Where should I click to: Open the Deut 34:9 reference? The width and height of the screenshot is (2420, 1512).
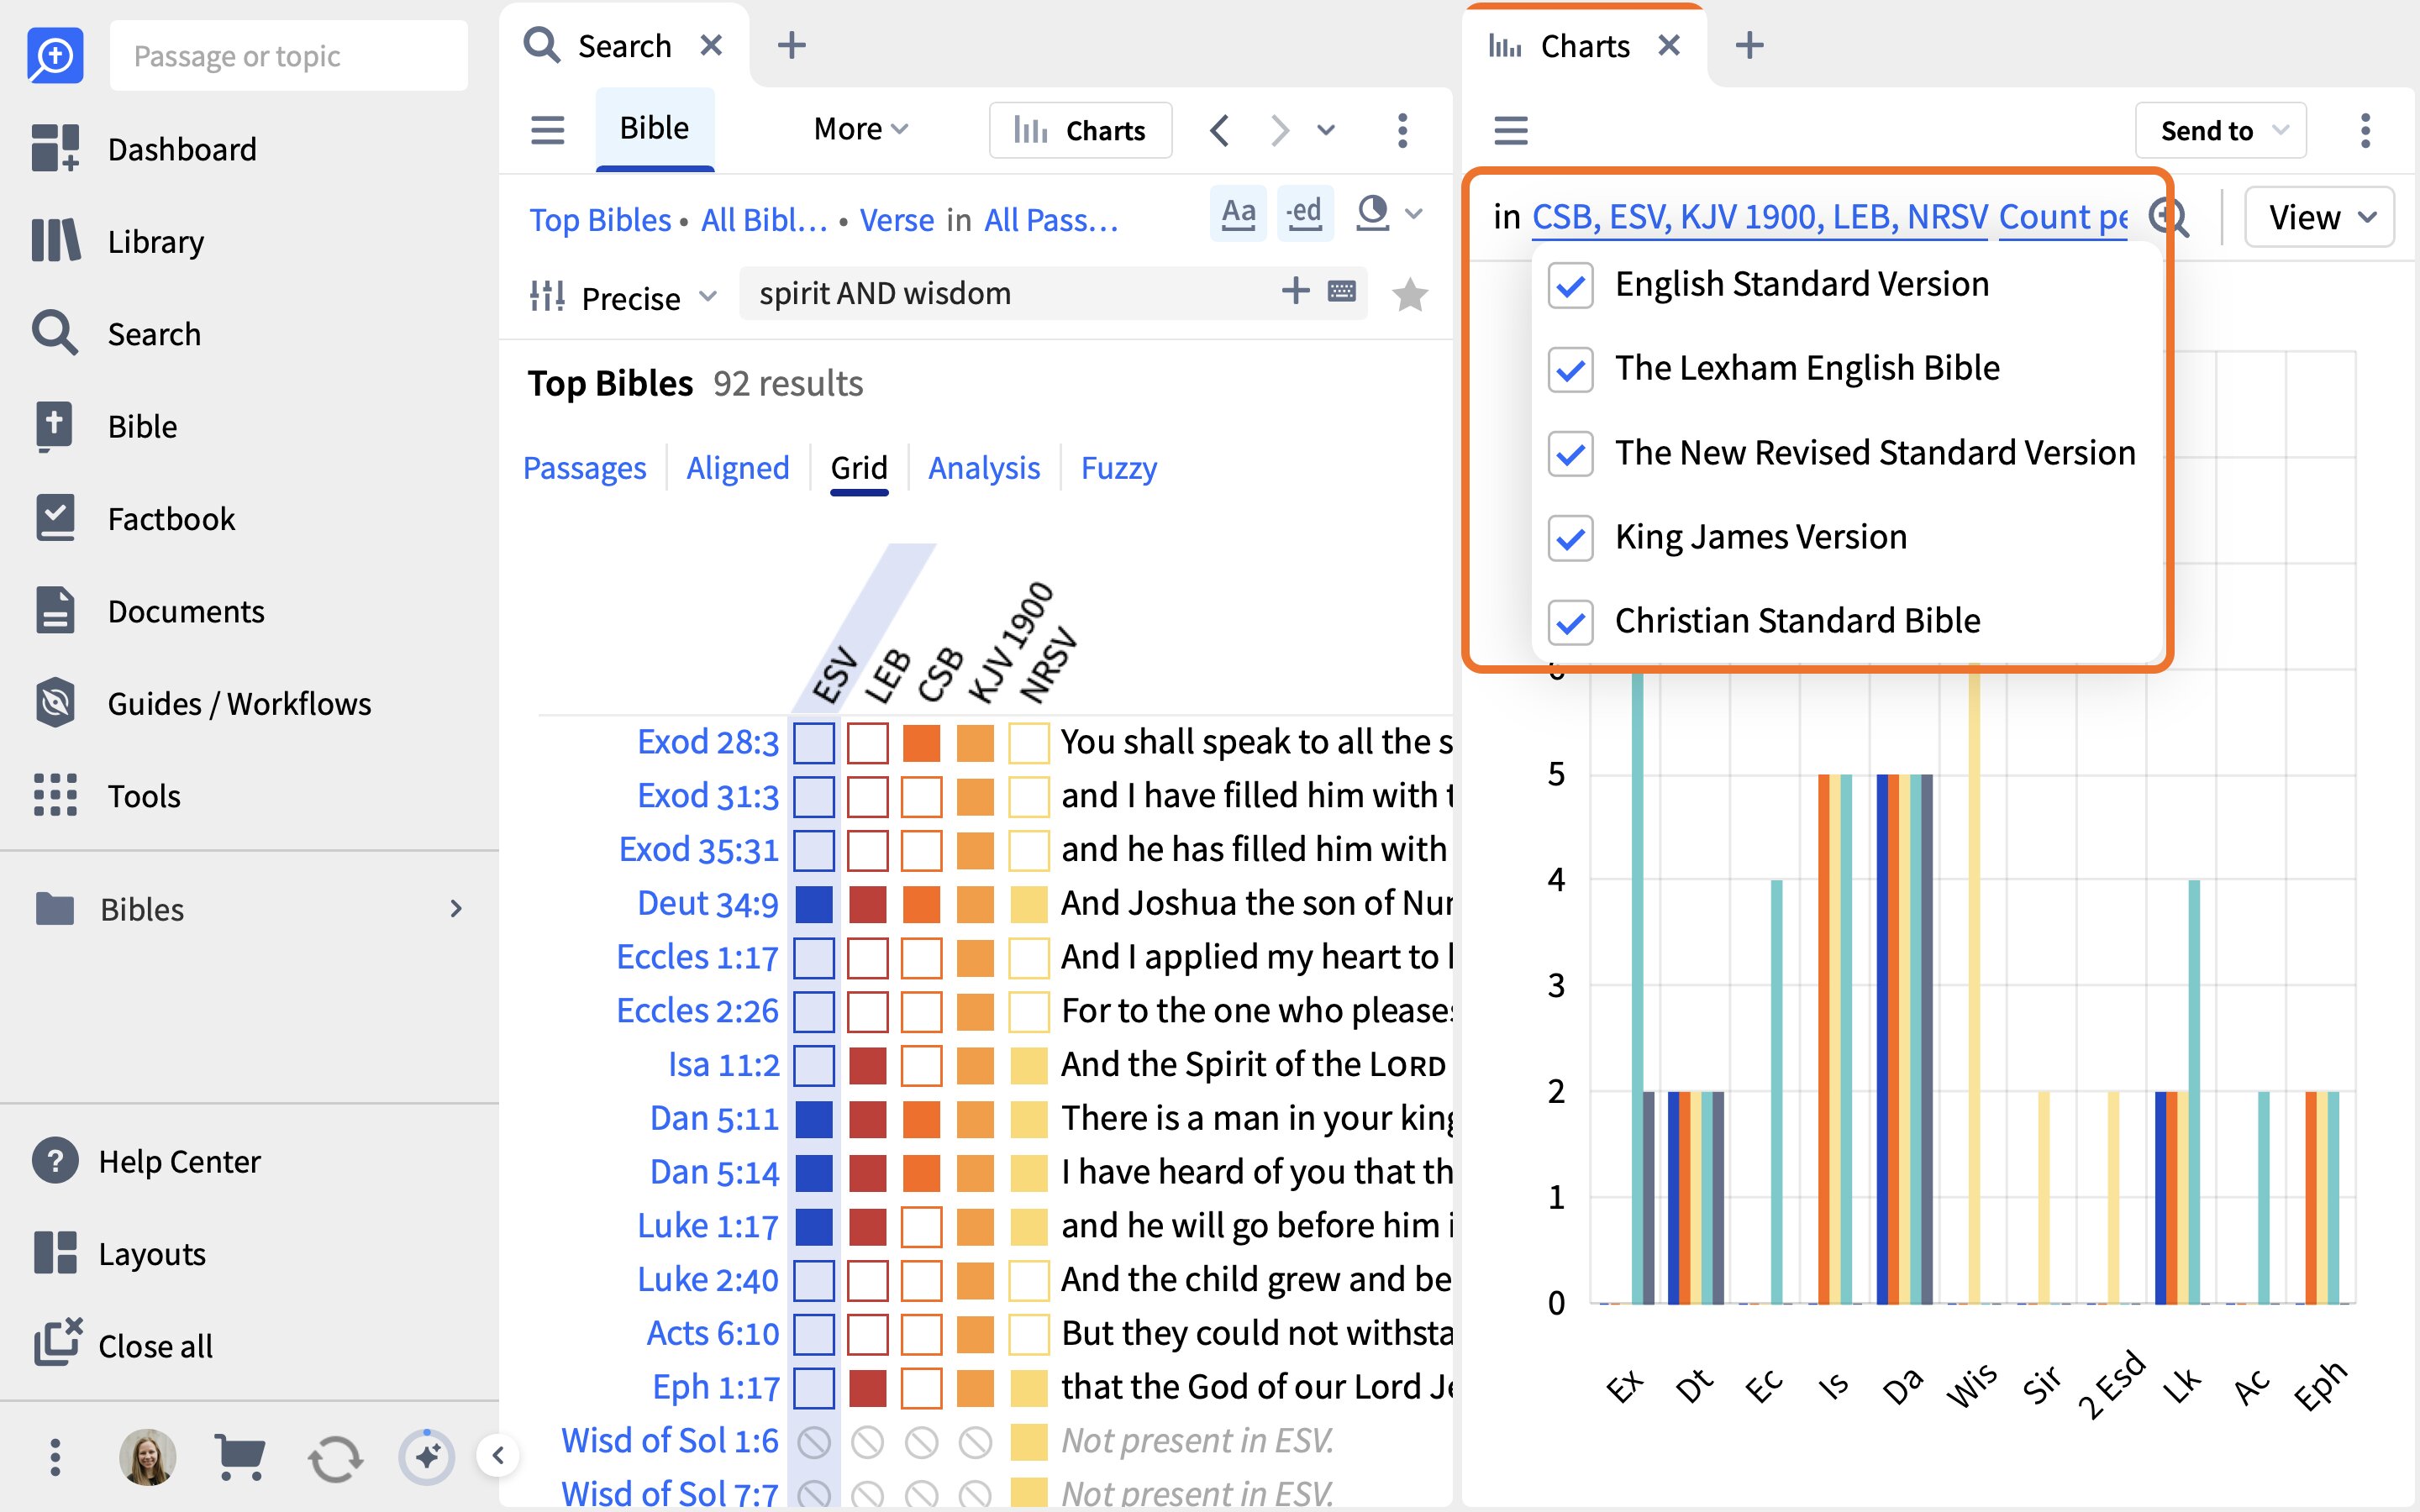point(707,902)
